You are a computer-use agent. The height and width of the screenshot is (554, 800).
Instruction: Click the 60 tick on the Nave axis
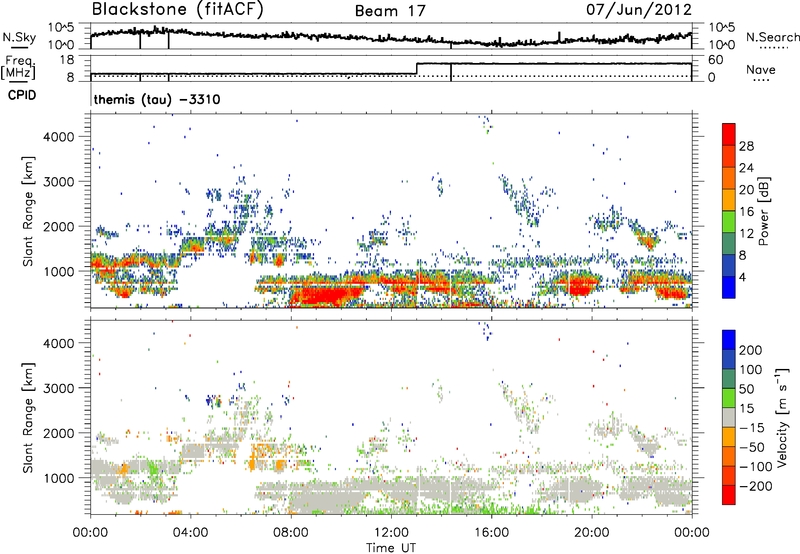[716, 60]
